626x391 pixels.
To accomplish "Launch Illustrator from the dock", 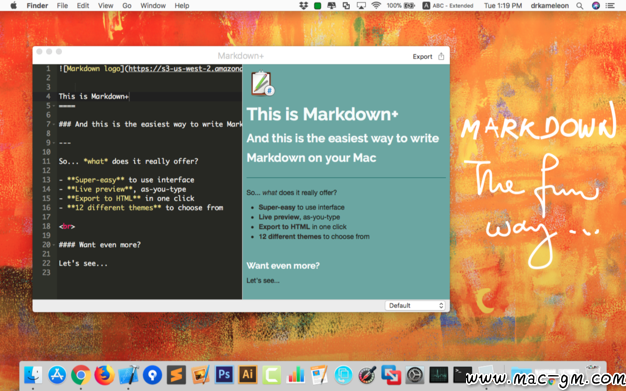I will click(248, 375).
